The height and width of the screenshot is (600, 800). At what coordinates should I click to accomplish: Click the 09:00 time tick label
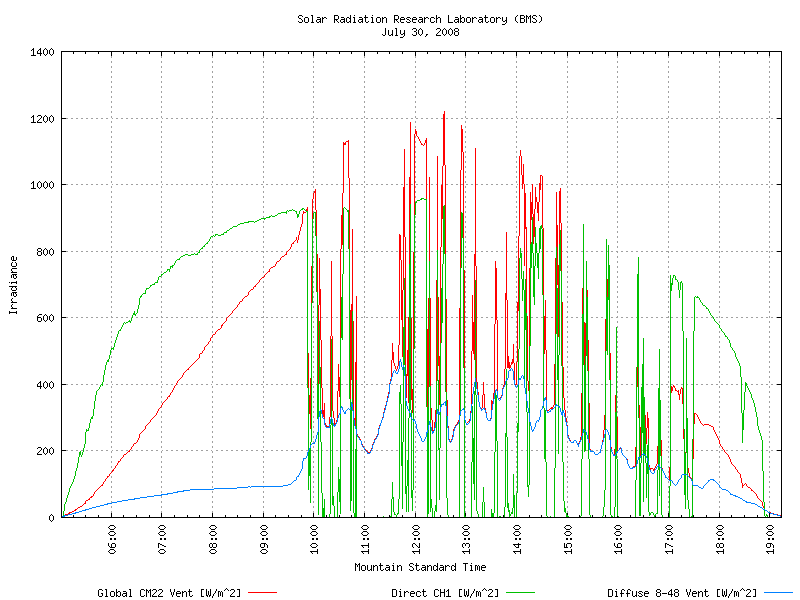264,538
